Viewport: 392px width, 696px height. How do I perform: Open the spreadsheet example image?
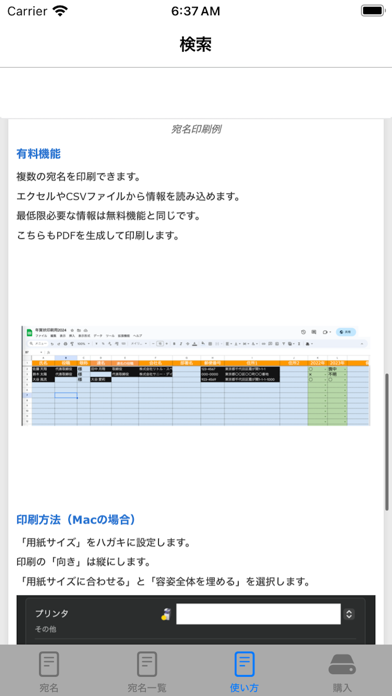coord(196,376)
